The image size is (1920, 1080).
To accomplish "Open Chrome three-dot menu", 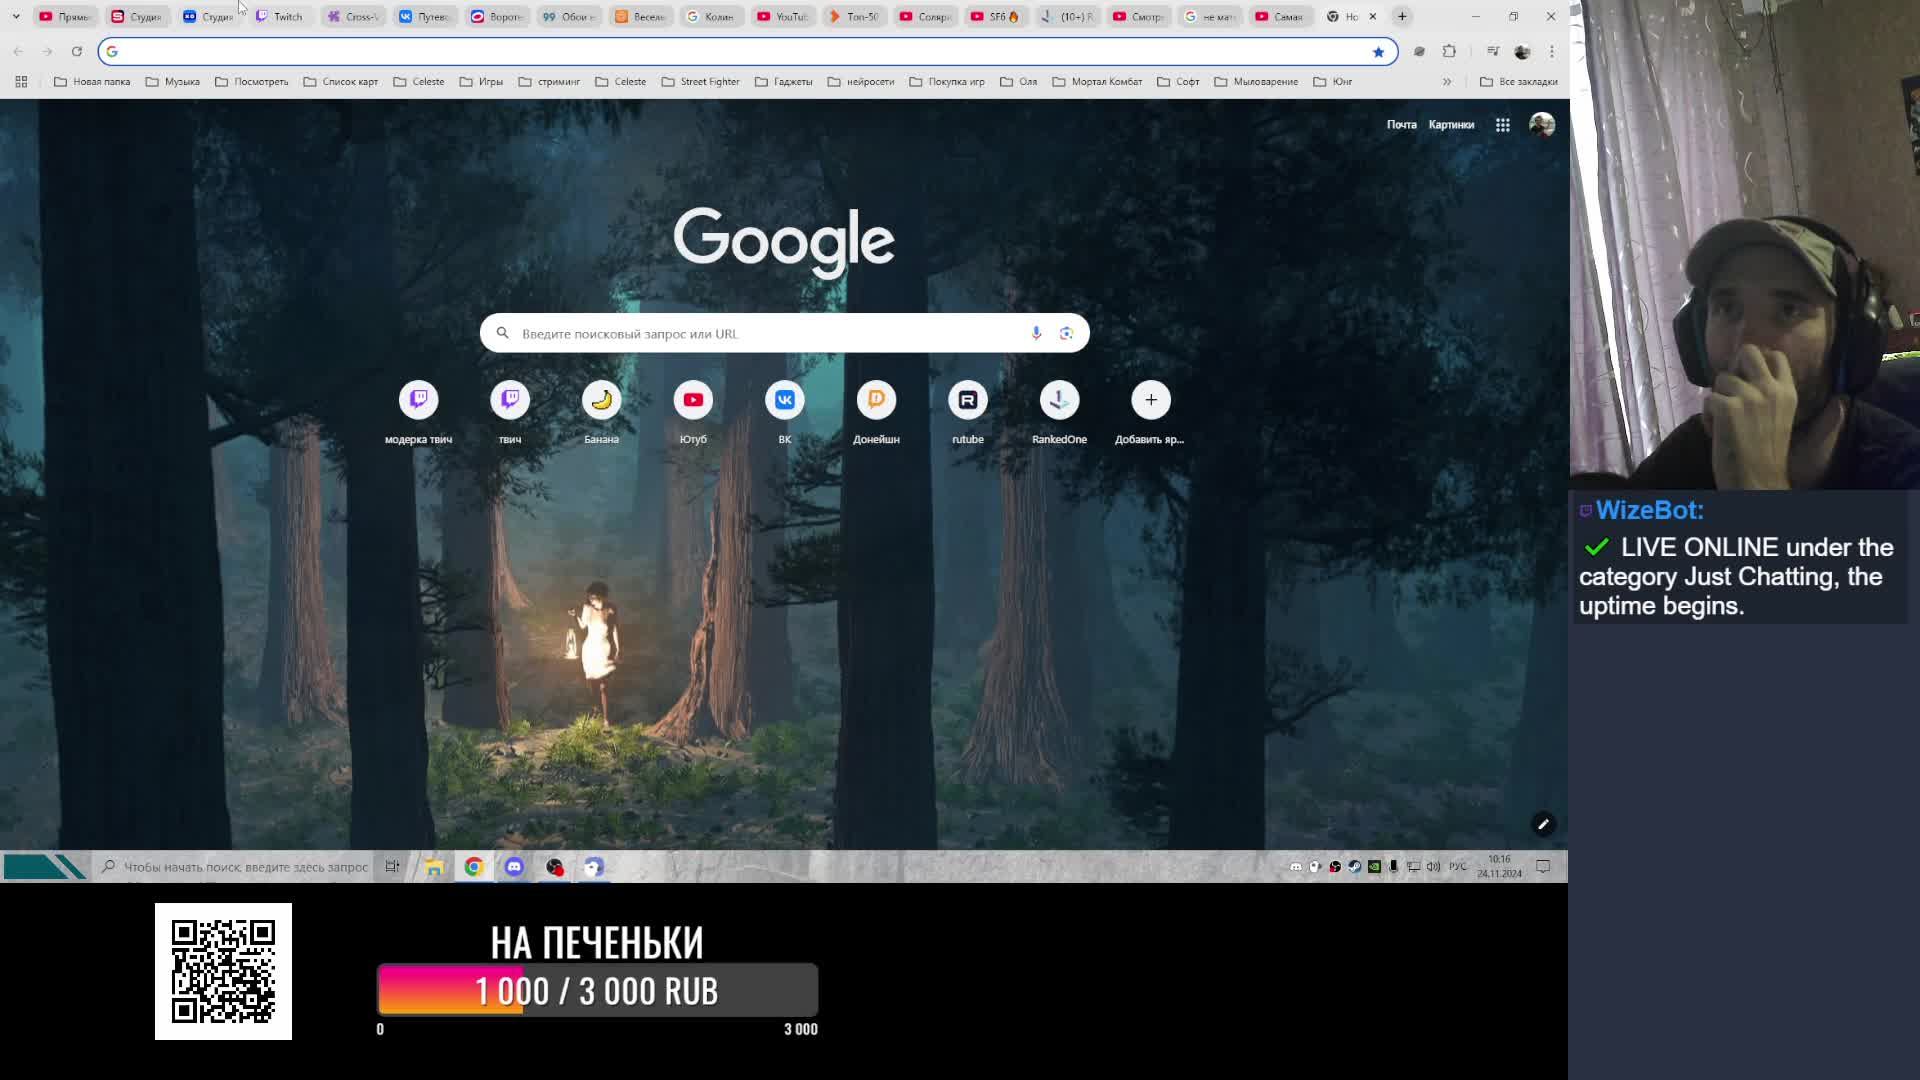I will [1552, 51].
